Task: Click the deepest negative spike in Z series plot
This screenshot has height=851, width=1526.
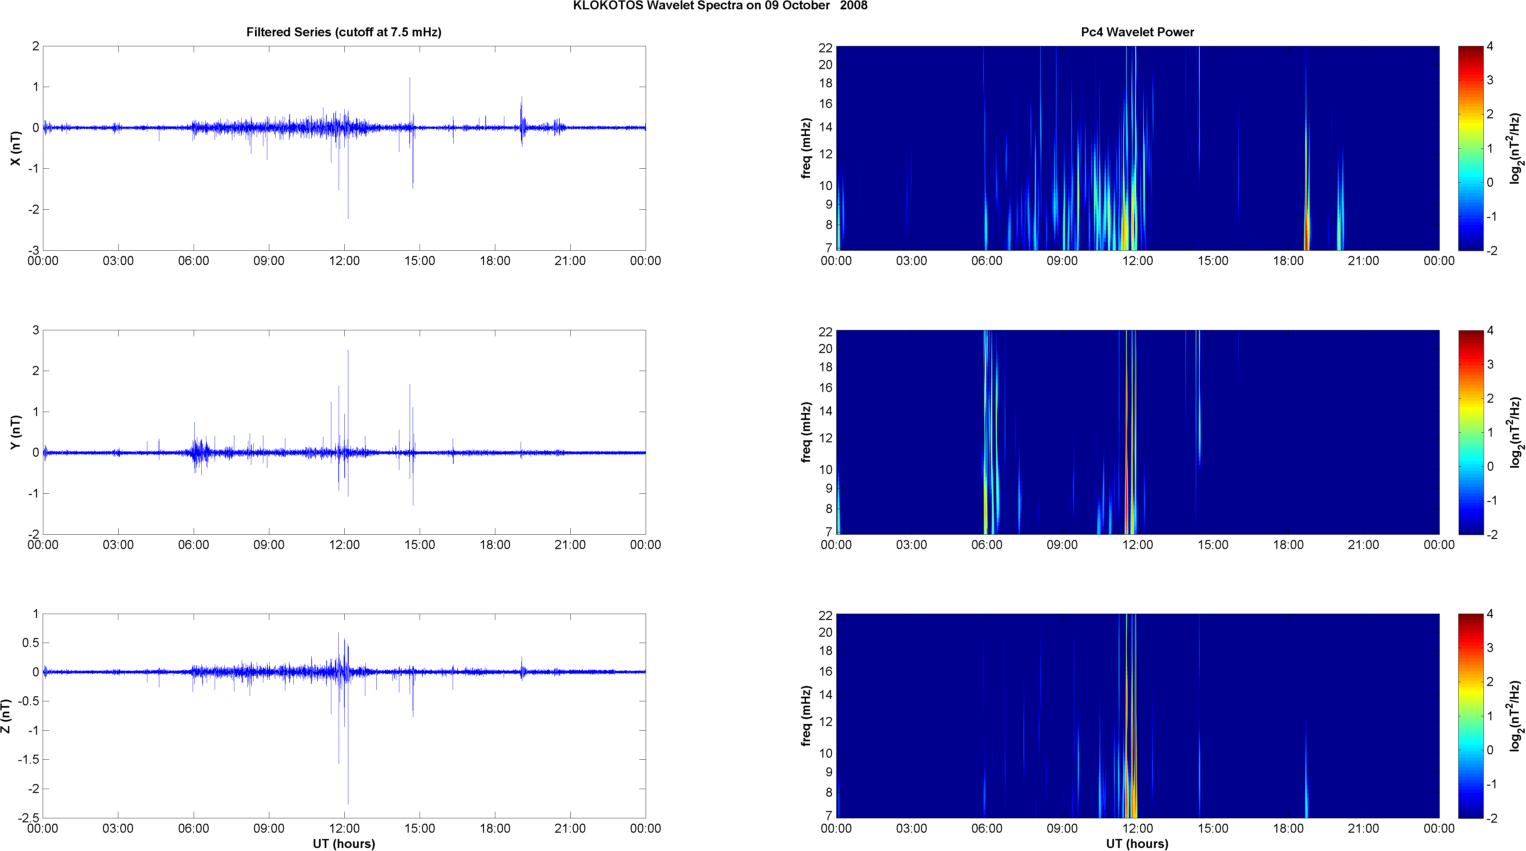Action: [348, 800]
